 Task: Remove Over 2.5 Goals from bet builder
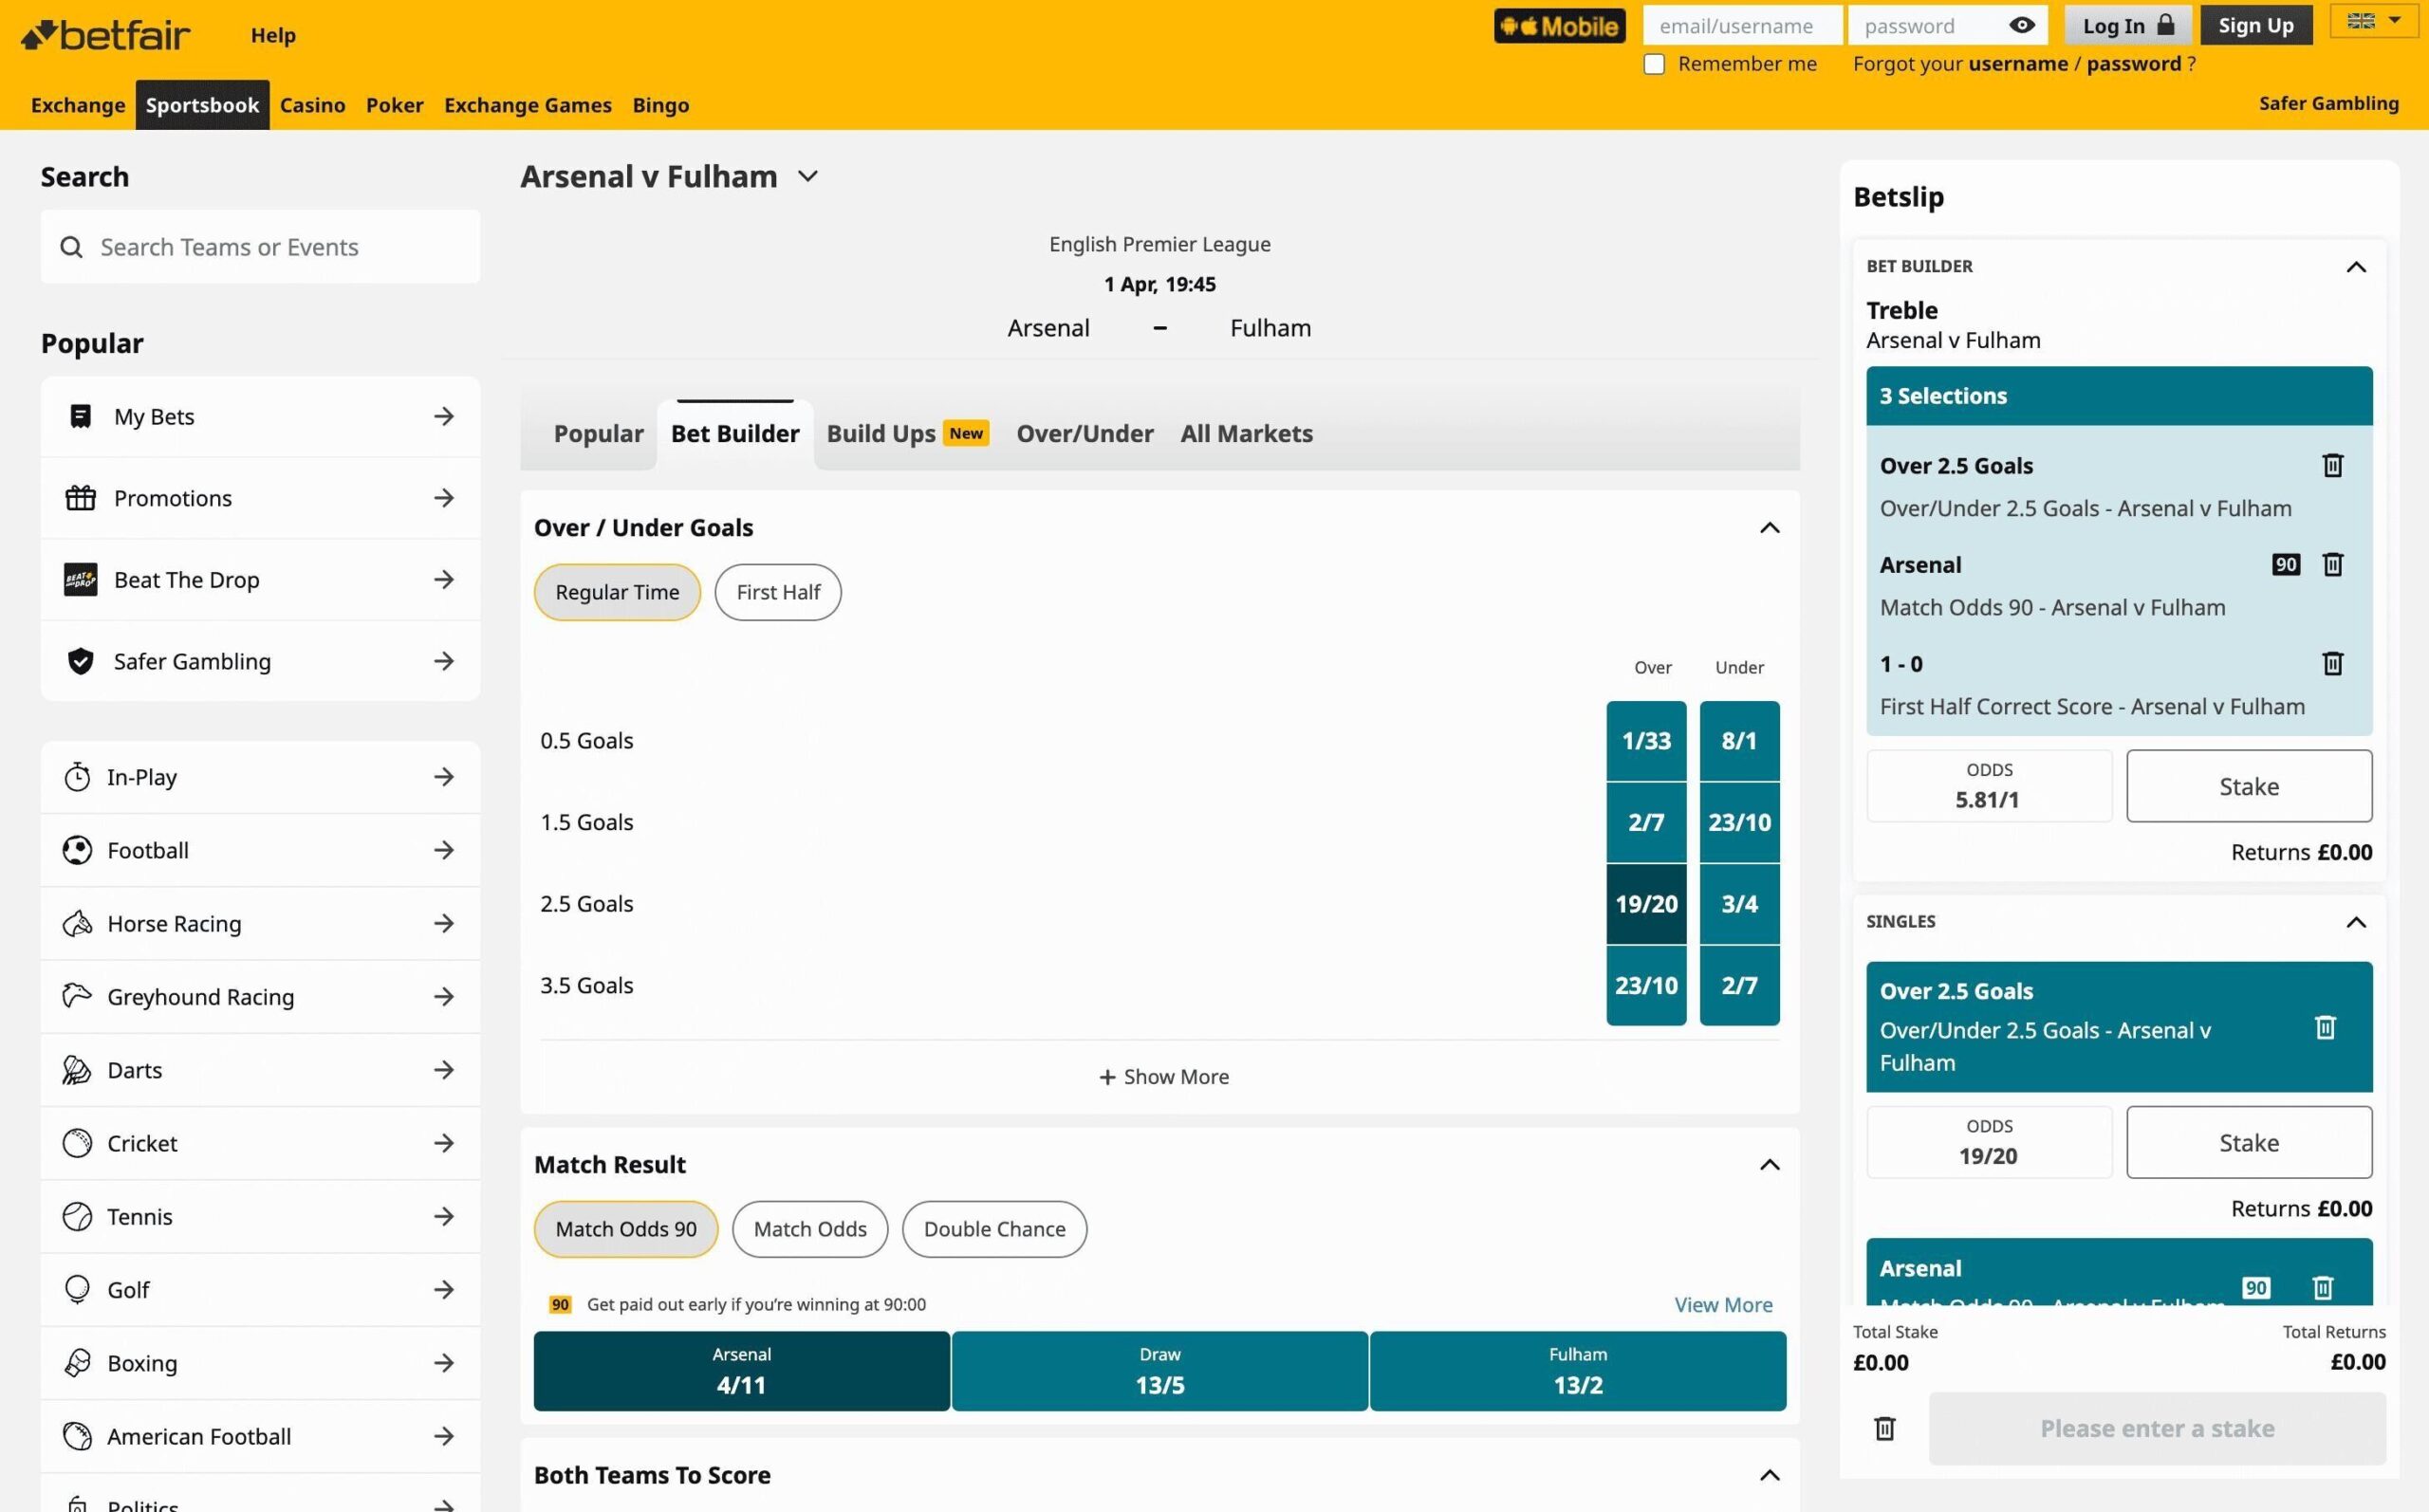click(2332, 465)
